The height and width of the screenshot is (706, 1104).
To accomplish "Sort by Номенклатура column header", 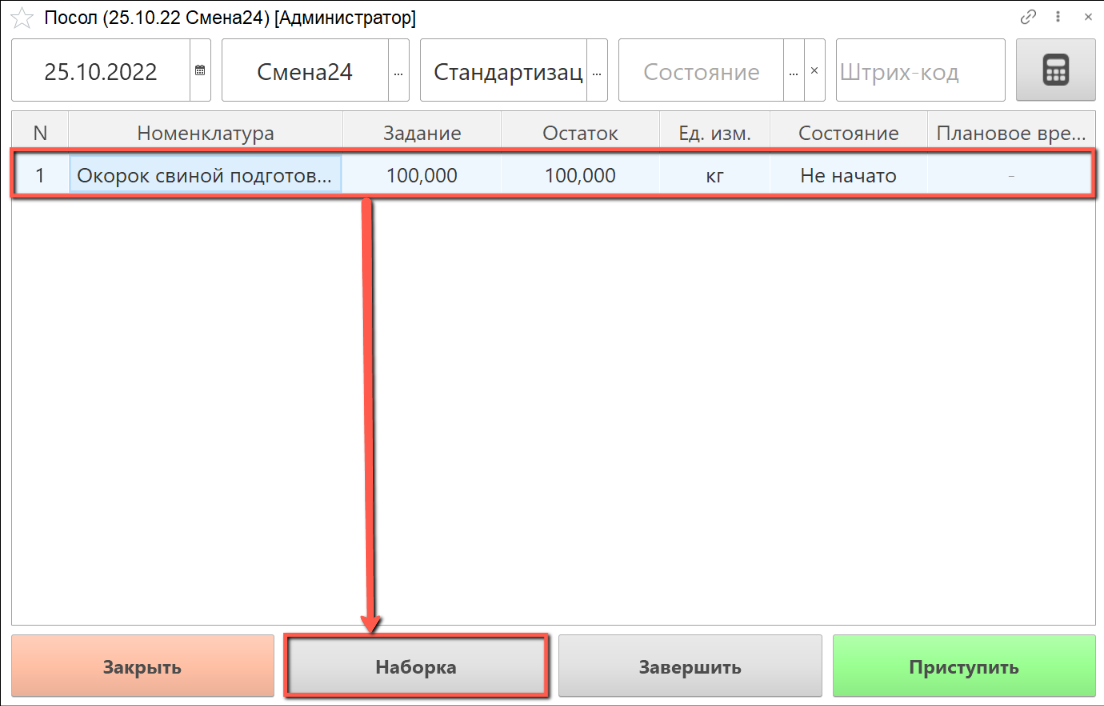I will pos(205,133).
